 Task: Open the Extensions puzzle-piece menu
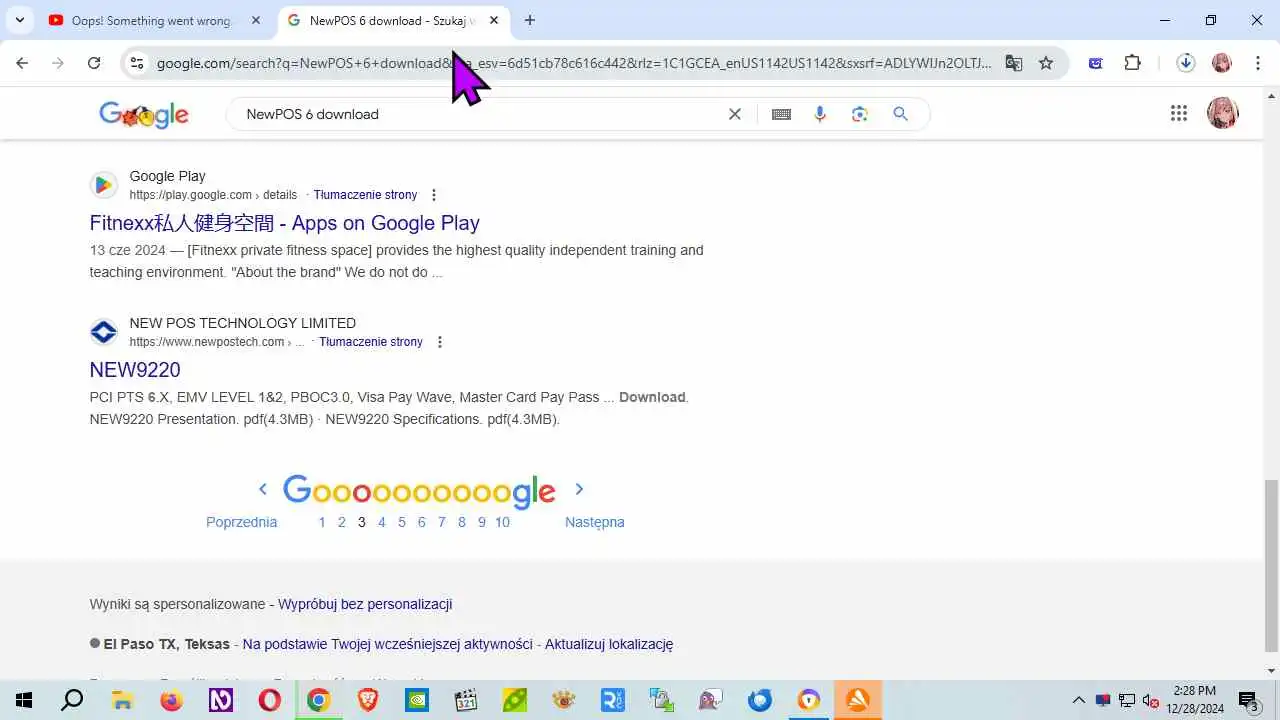[x=1132, y=63]
